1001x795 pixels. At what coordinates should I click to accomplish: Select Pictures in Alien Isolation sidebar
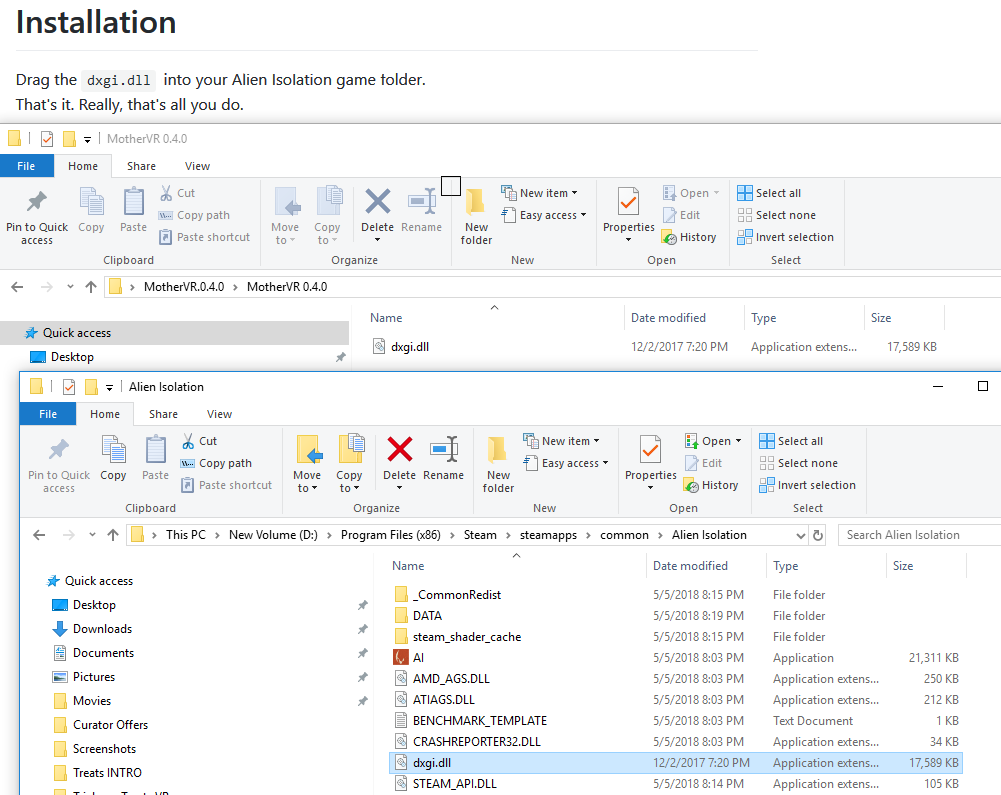pyautogui.click(x=94, y=677)
